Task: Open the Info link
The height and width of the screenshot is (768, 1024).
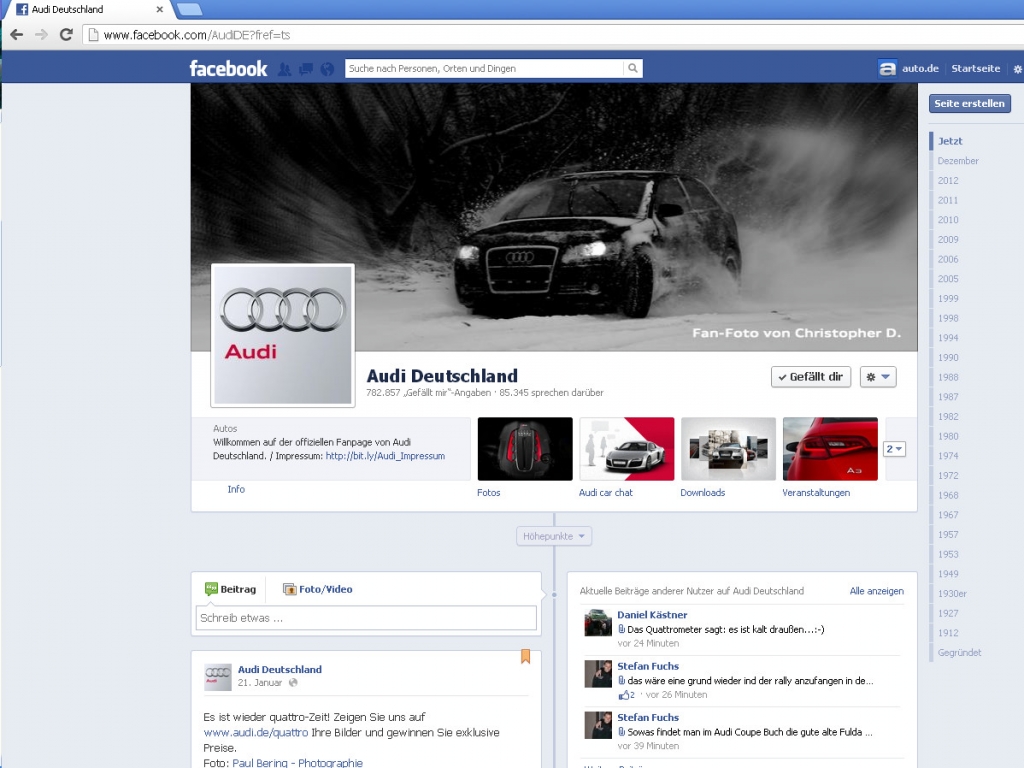Action: (x=236, y=489)
